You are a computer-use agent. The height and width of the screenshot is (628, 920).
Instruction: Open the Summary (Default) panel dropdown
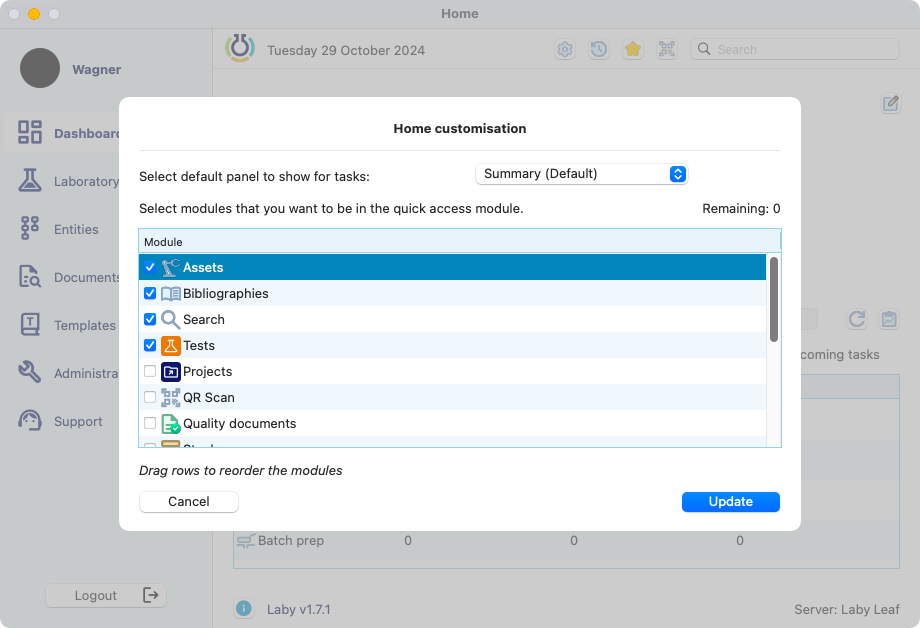[x=581, y=174]
